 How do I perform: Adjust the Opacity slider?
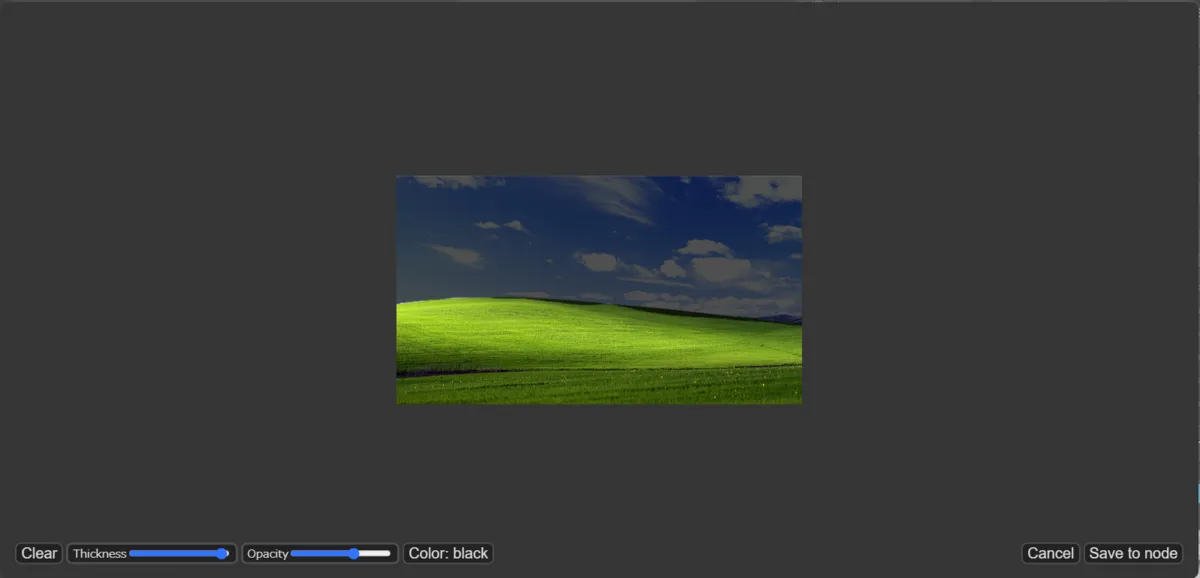[x=340, y=553]
